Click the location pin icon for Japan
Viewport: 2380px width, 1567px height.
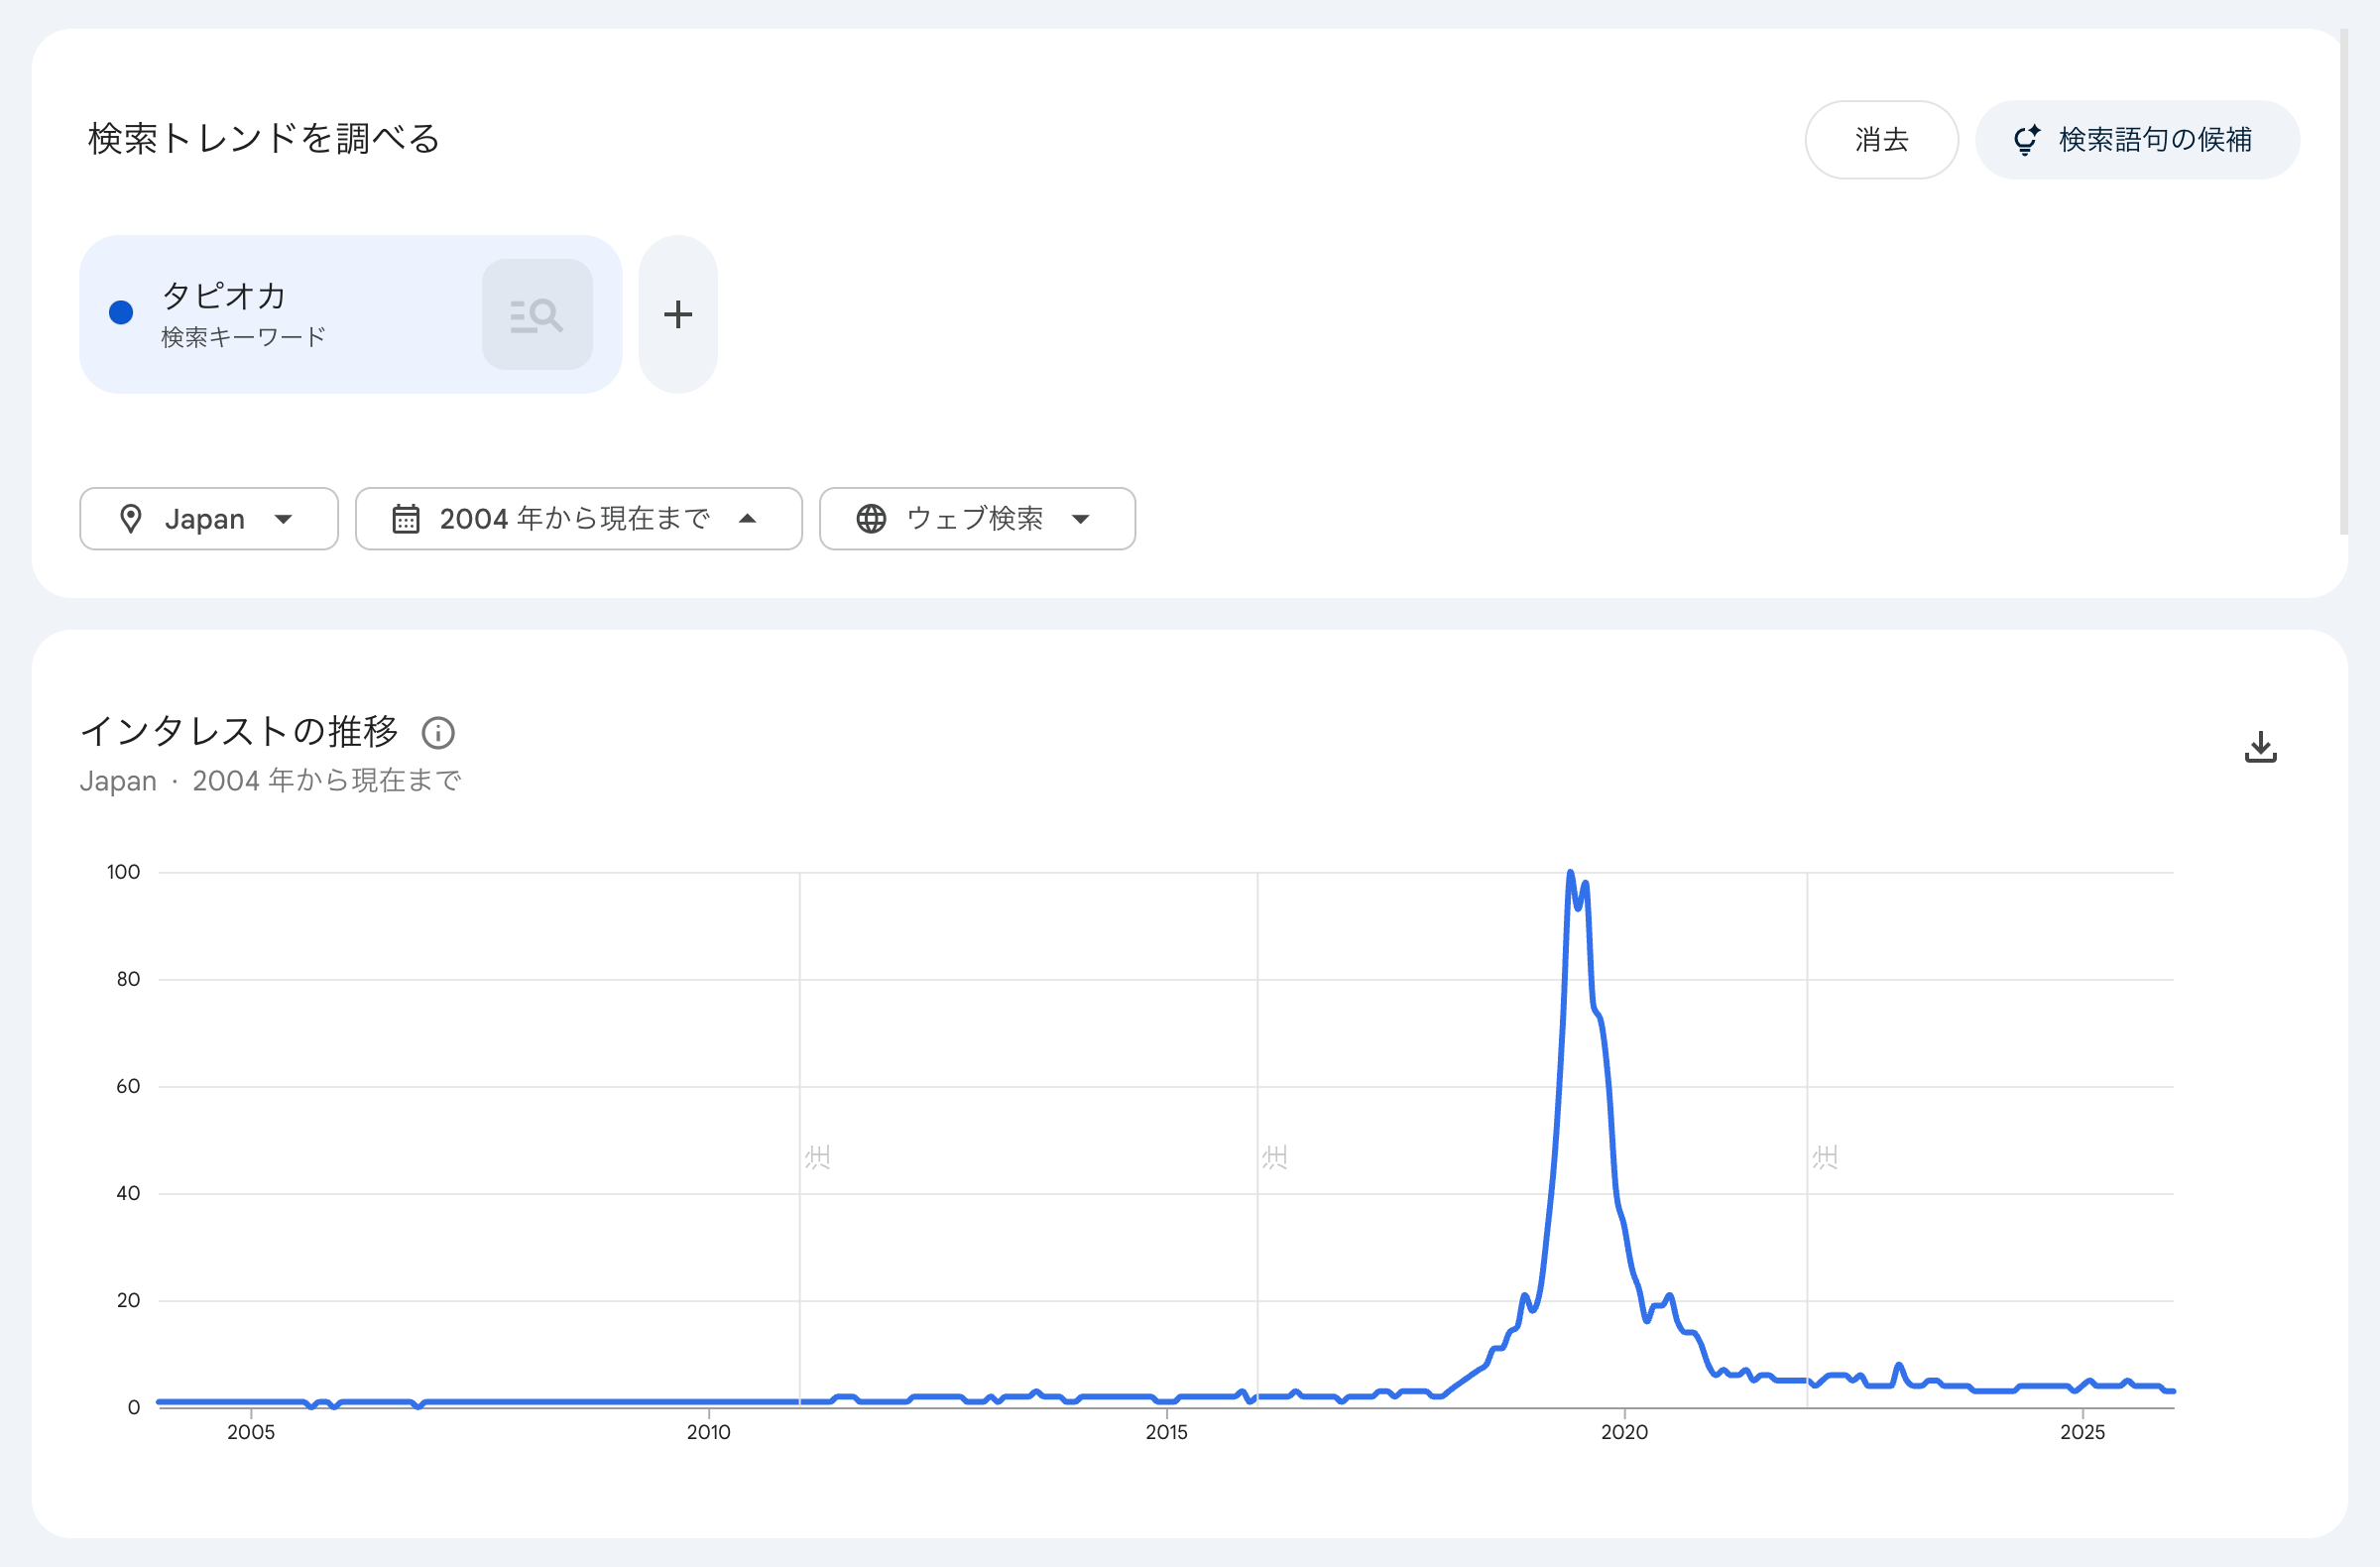click(x=131, y=519)
